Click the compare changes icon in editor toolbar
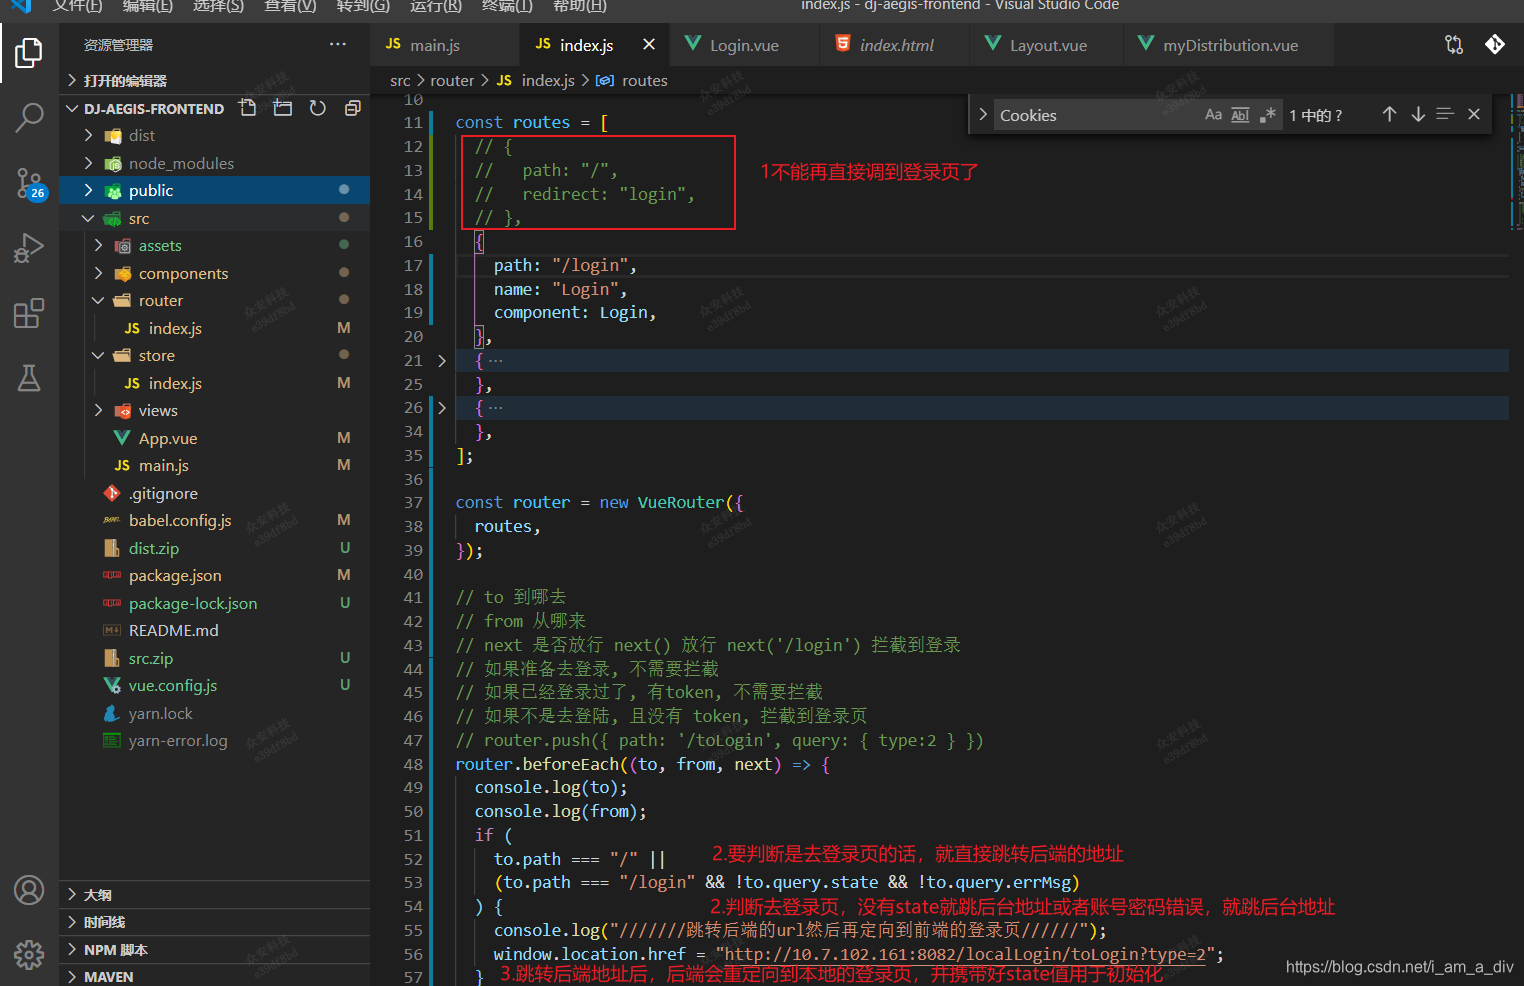Image resolution: width=1524 pixels, height=986 pixels. click(1454, 45)
